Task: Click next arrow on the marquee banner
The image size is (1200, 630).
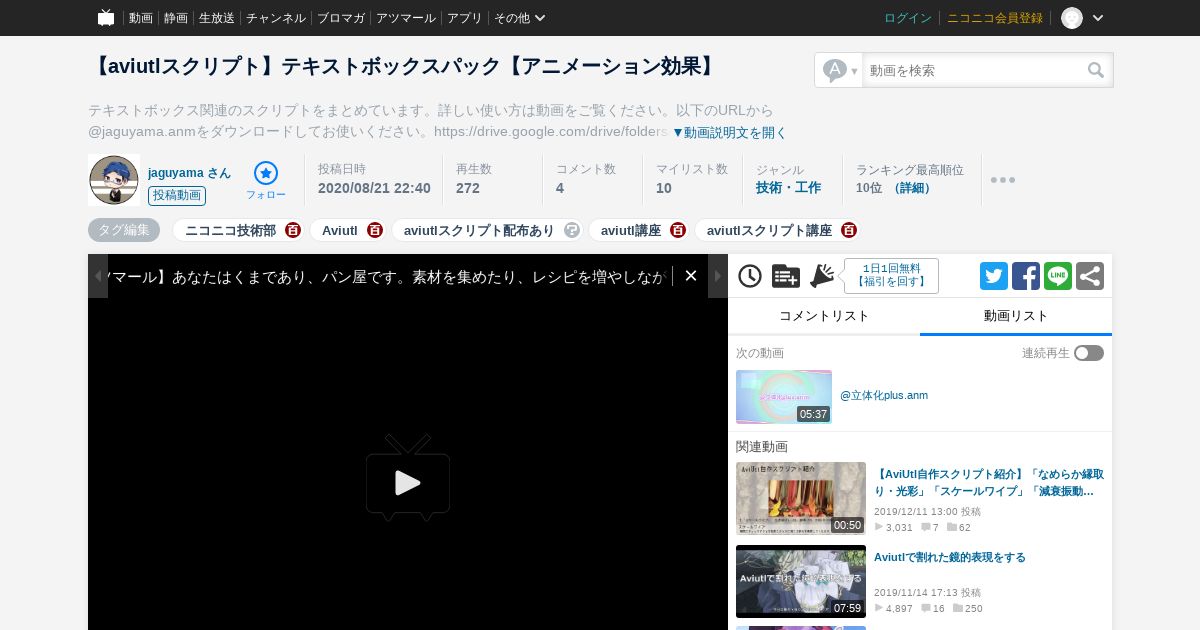Action: (x=718, y=276)
